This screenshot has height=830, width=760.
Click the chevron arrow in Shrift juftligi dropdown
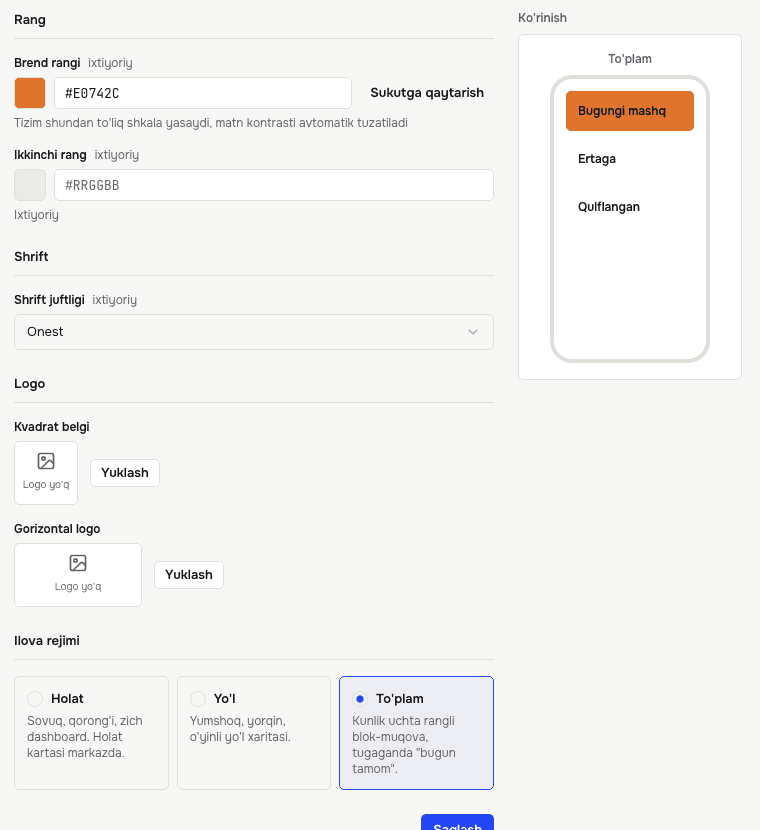[x=473, y=332]
